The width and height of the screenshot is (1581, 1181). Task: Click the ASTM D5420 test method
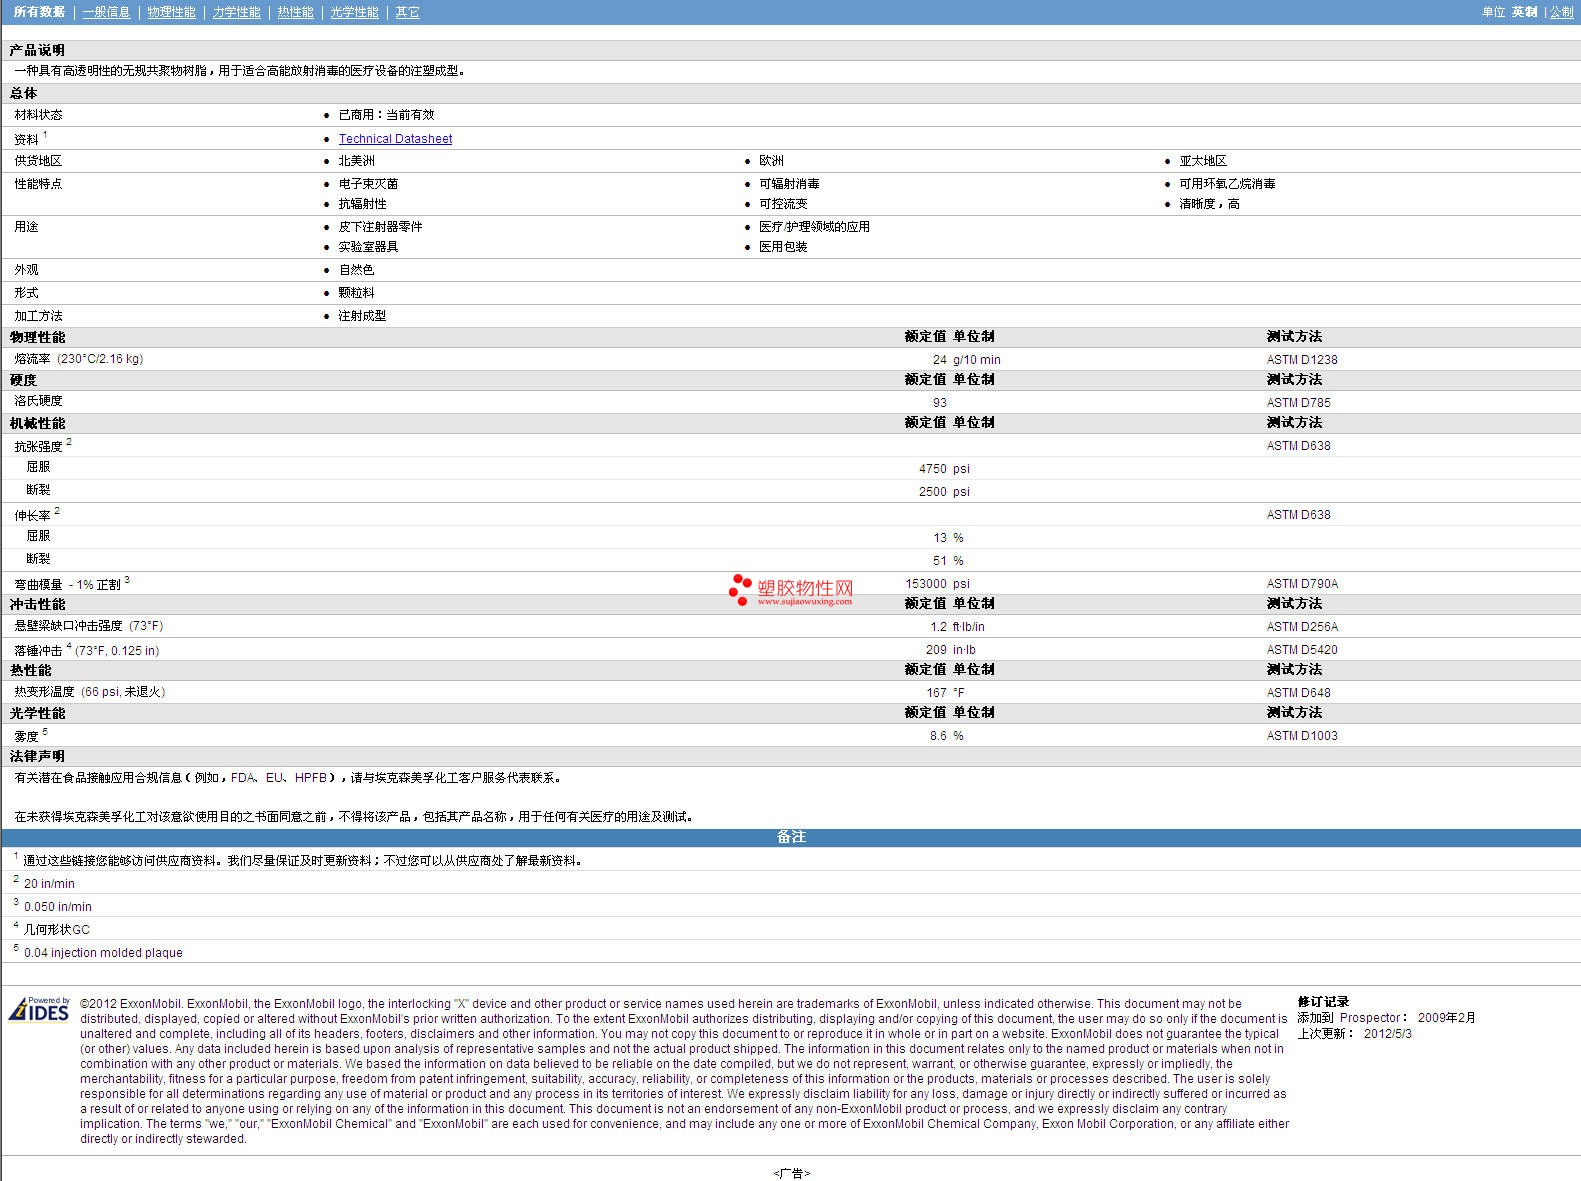pos(1302,650)
